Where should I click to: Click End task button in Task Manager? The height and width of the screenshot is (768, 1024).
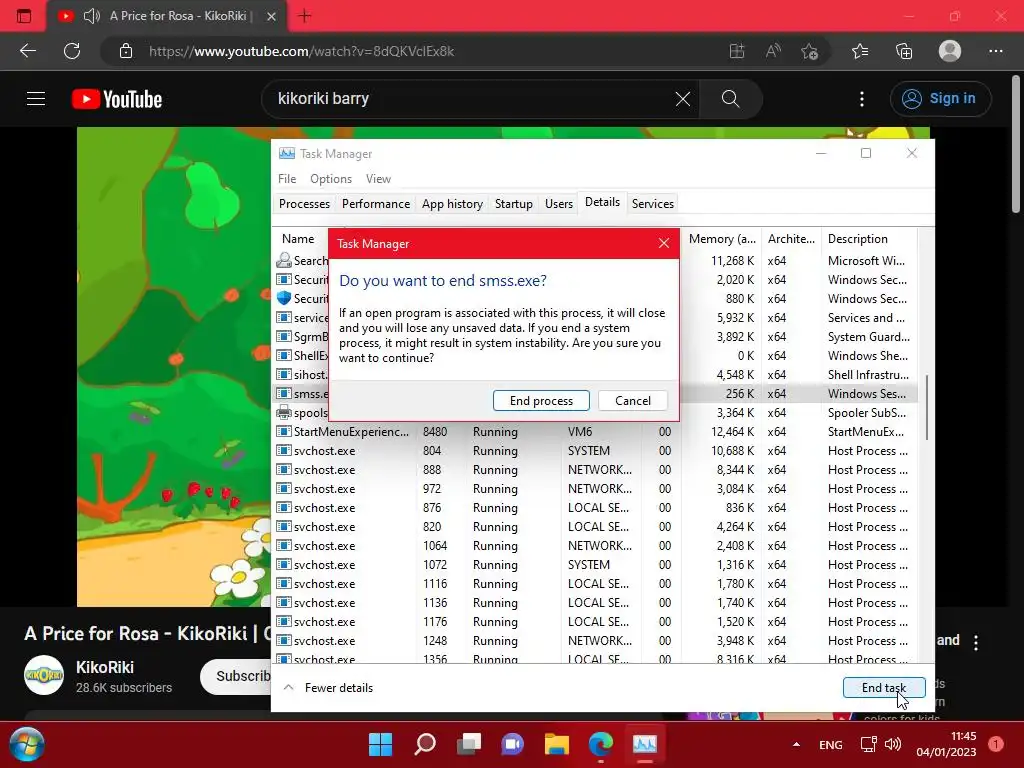884,687
